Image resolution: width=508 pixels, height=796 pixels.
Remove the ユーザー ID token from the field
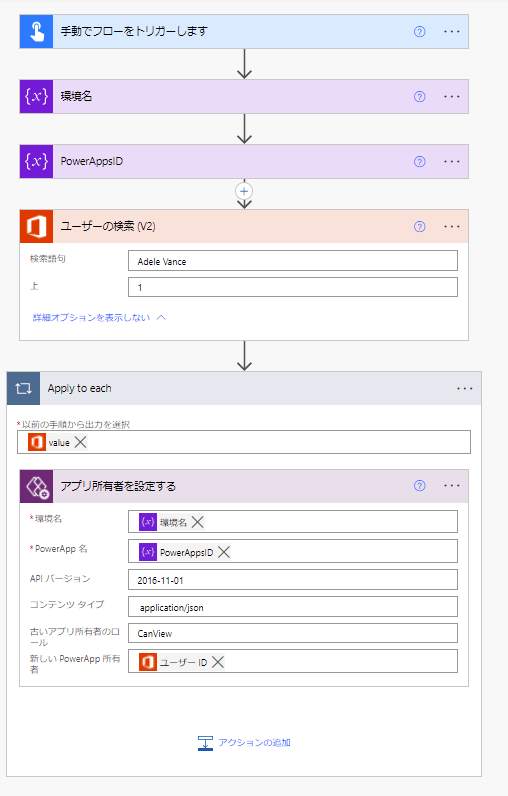(x=218, y=662)
